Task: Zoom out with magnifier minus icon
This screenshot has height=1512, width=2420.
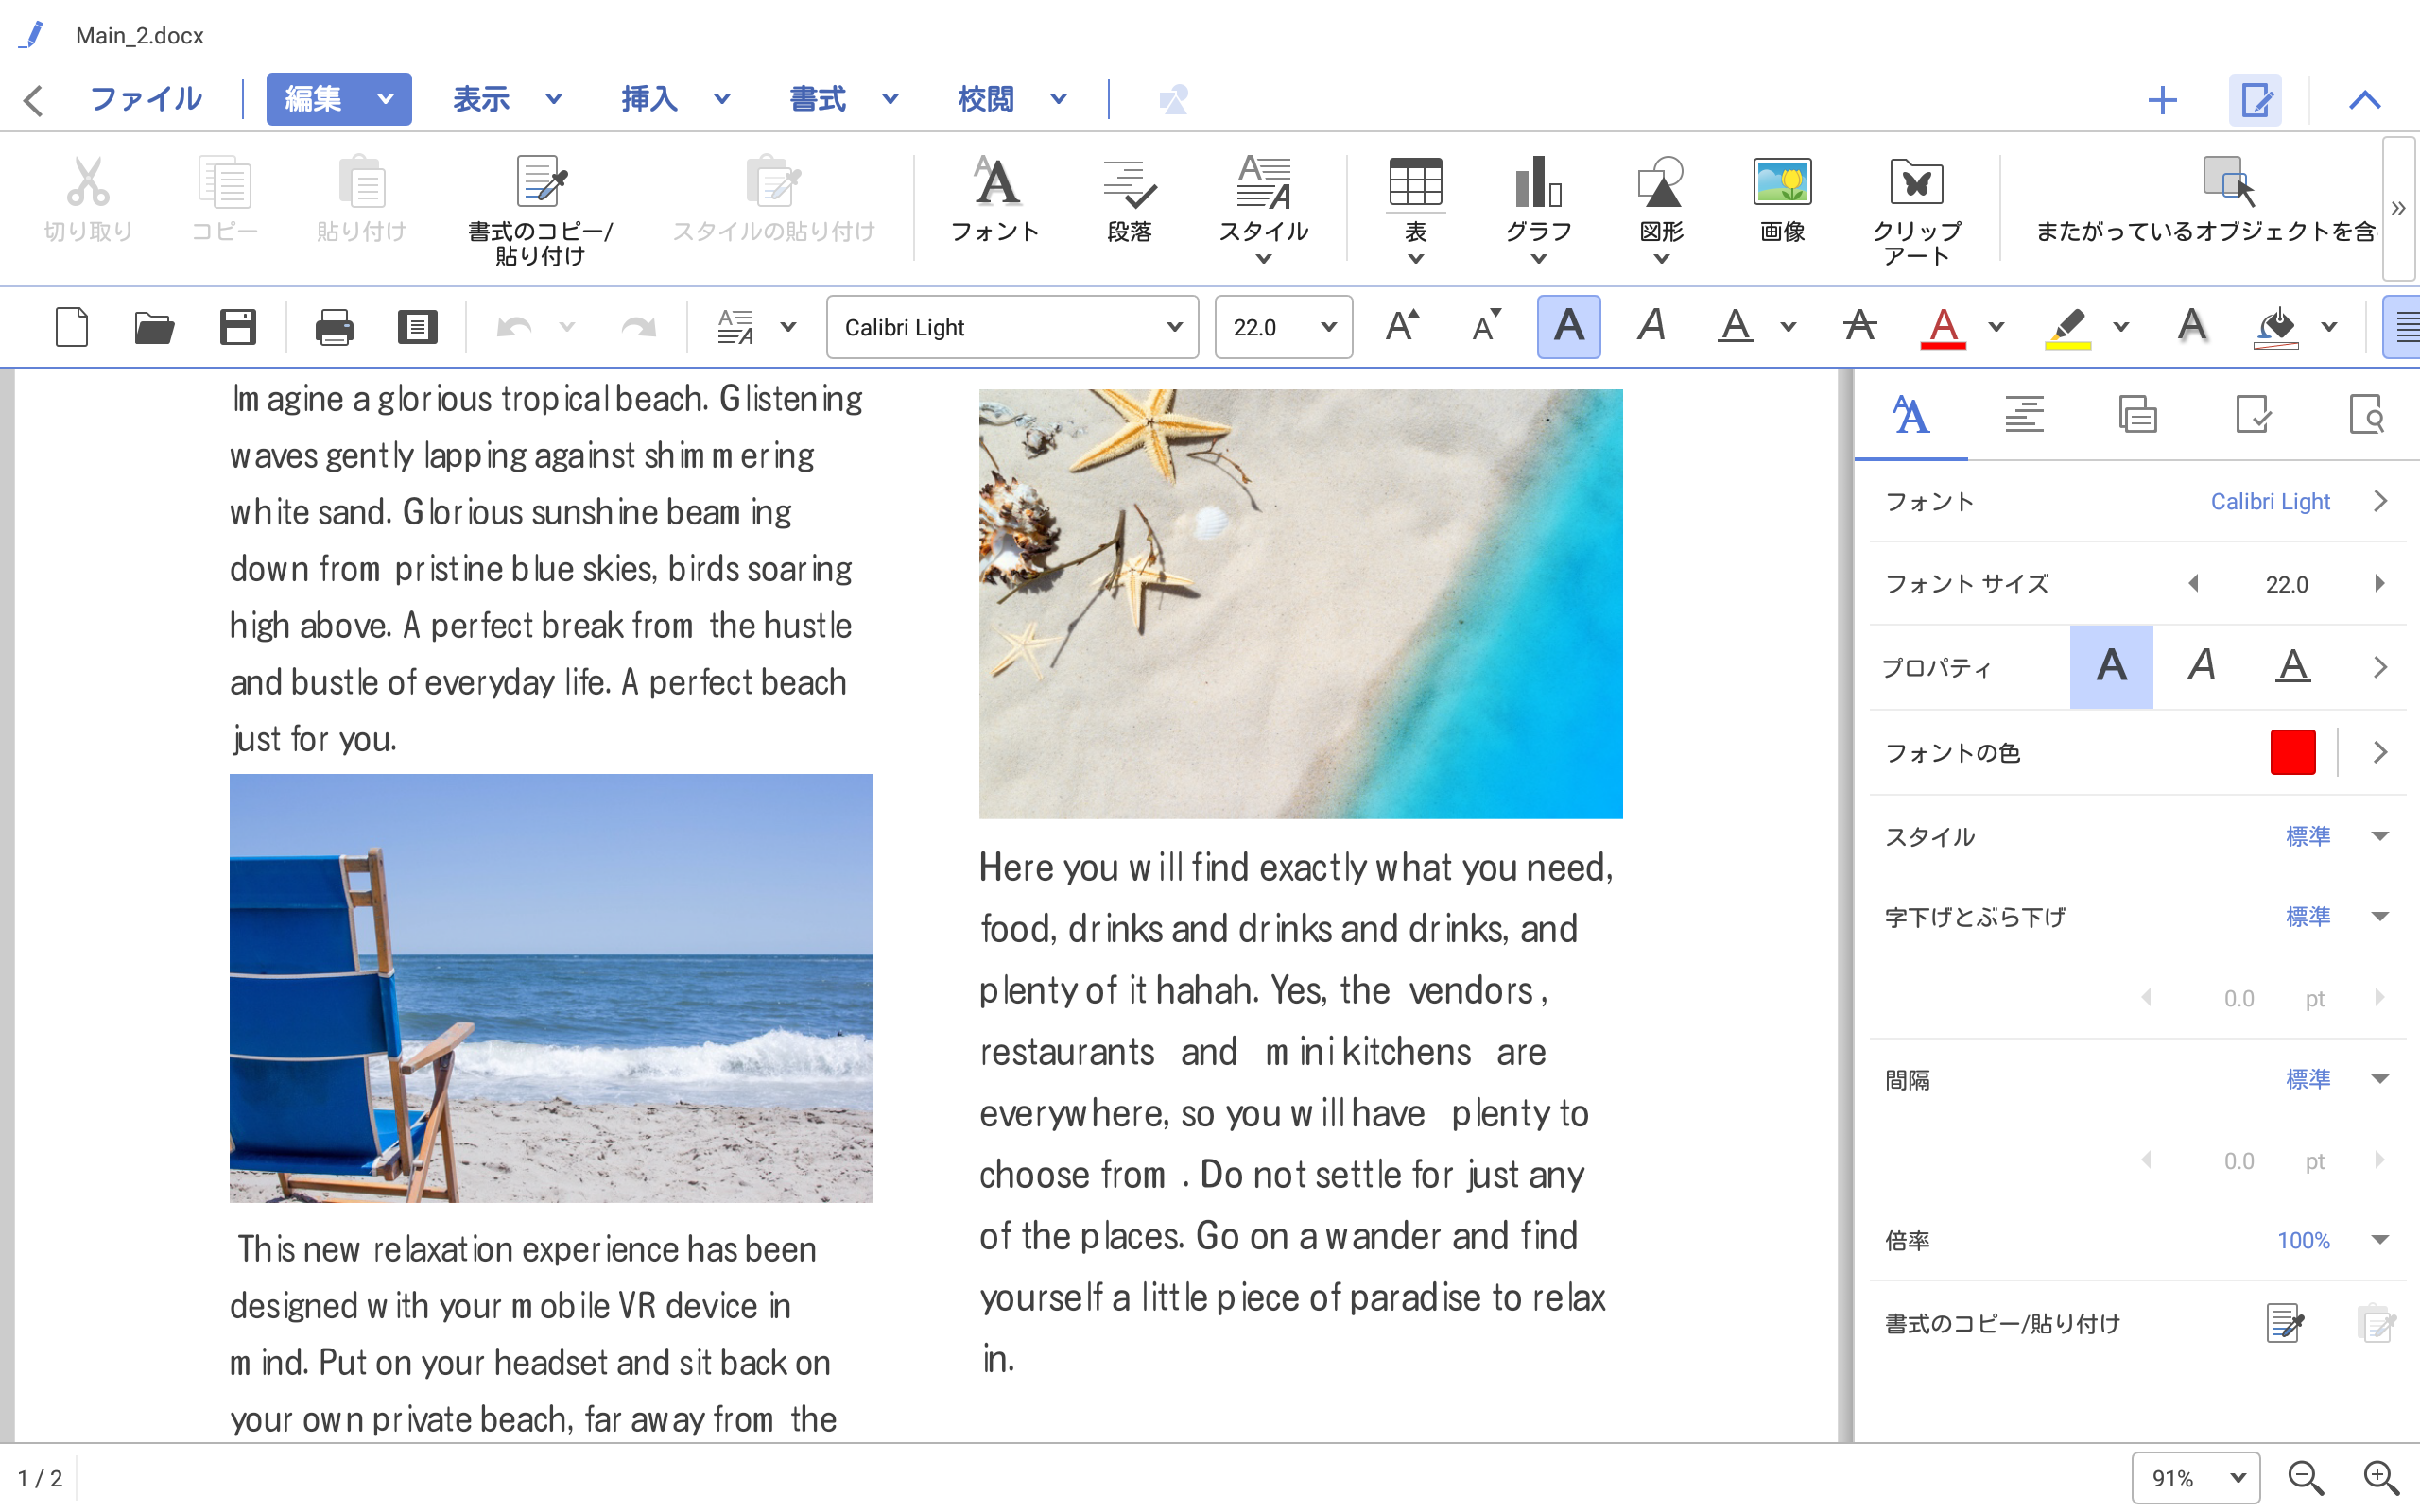Action: pyautogui.click(x=2306, y=1477)
